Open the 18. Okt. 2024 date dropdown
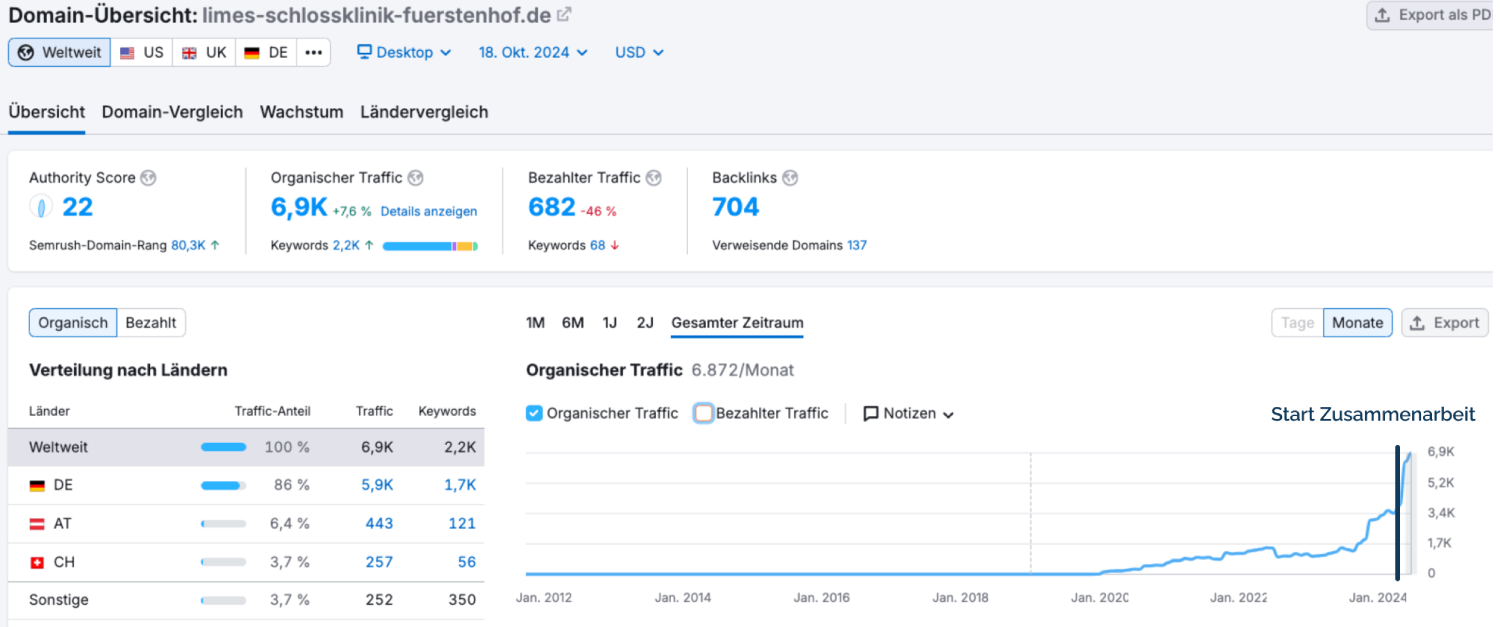 coord(532,53)
